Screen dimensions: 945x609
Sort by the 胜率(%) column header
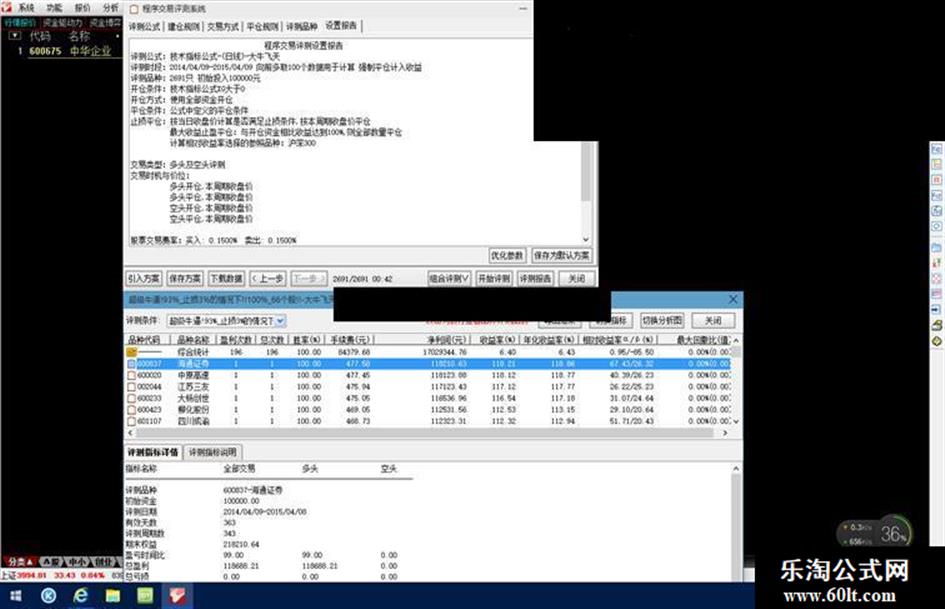(x=307, y=340)
